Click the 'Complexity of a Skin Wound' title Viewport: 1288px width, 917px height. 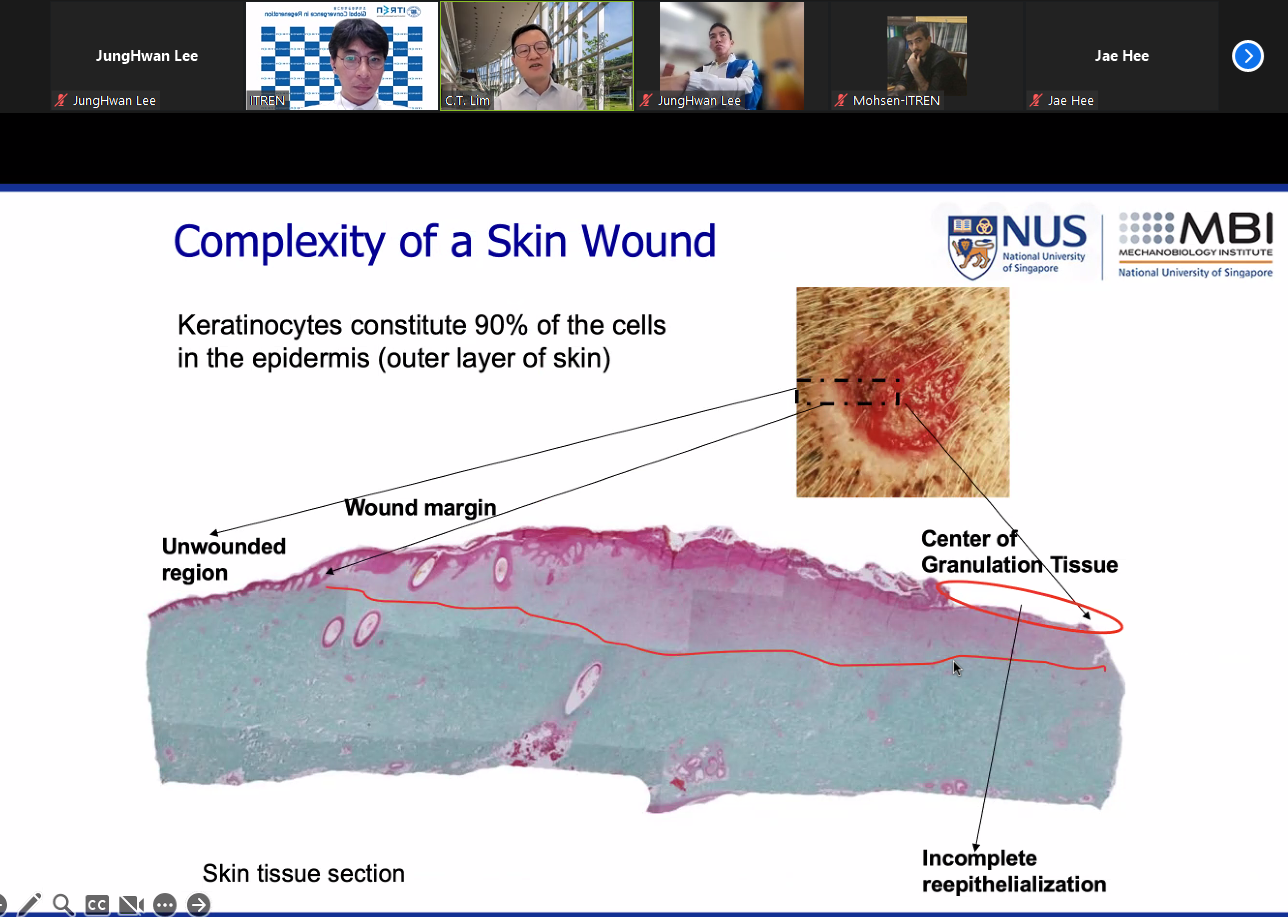click(445, 242)
